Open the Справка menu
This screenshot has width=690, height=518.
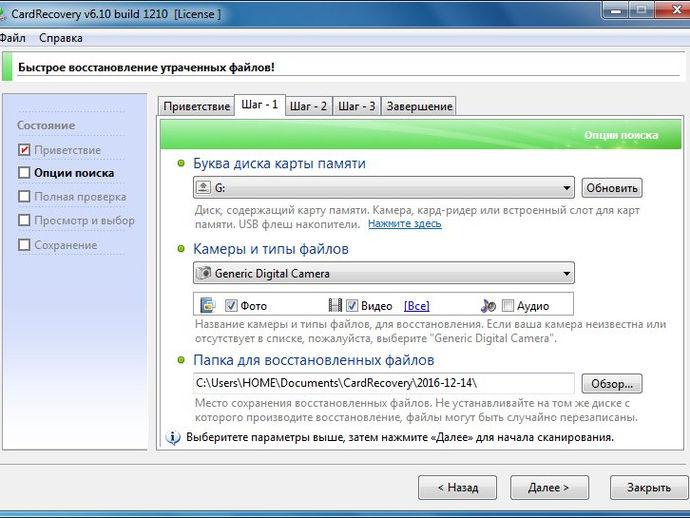coord(61,38)
